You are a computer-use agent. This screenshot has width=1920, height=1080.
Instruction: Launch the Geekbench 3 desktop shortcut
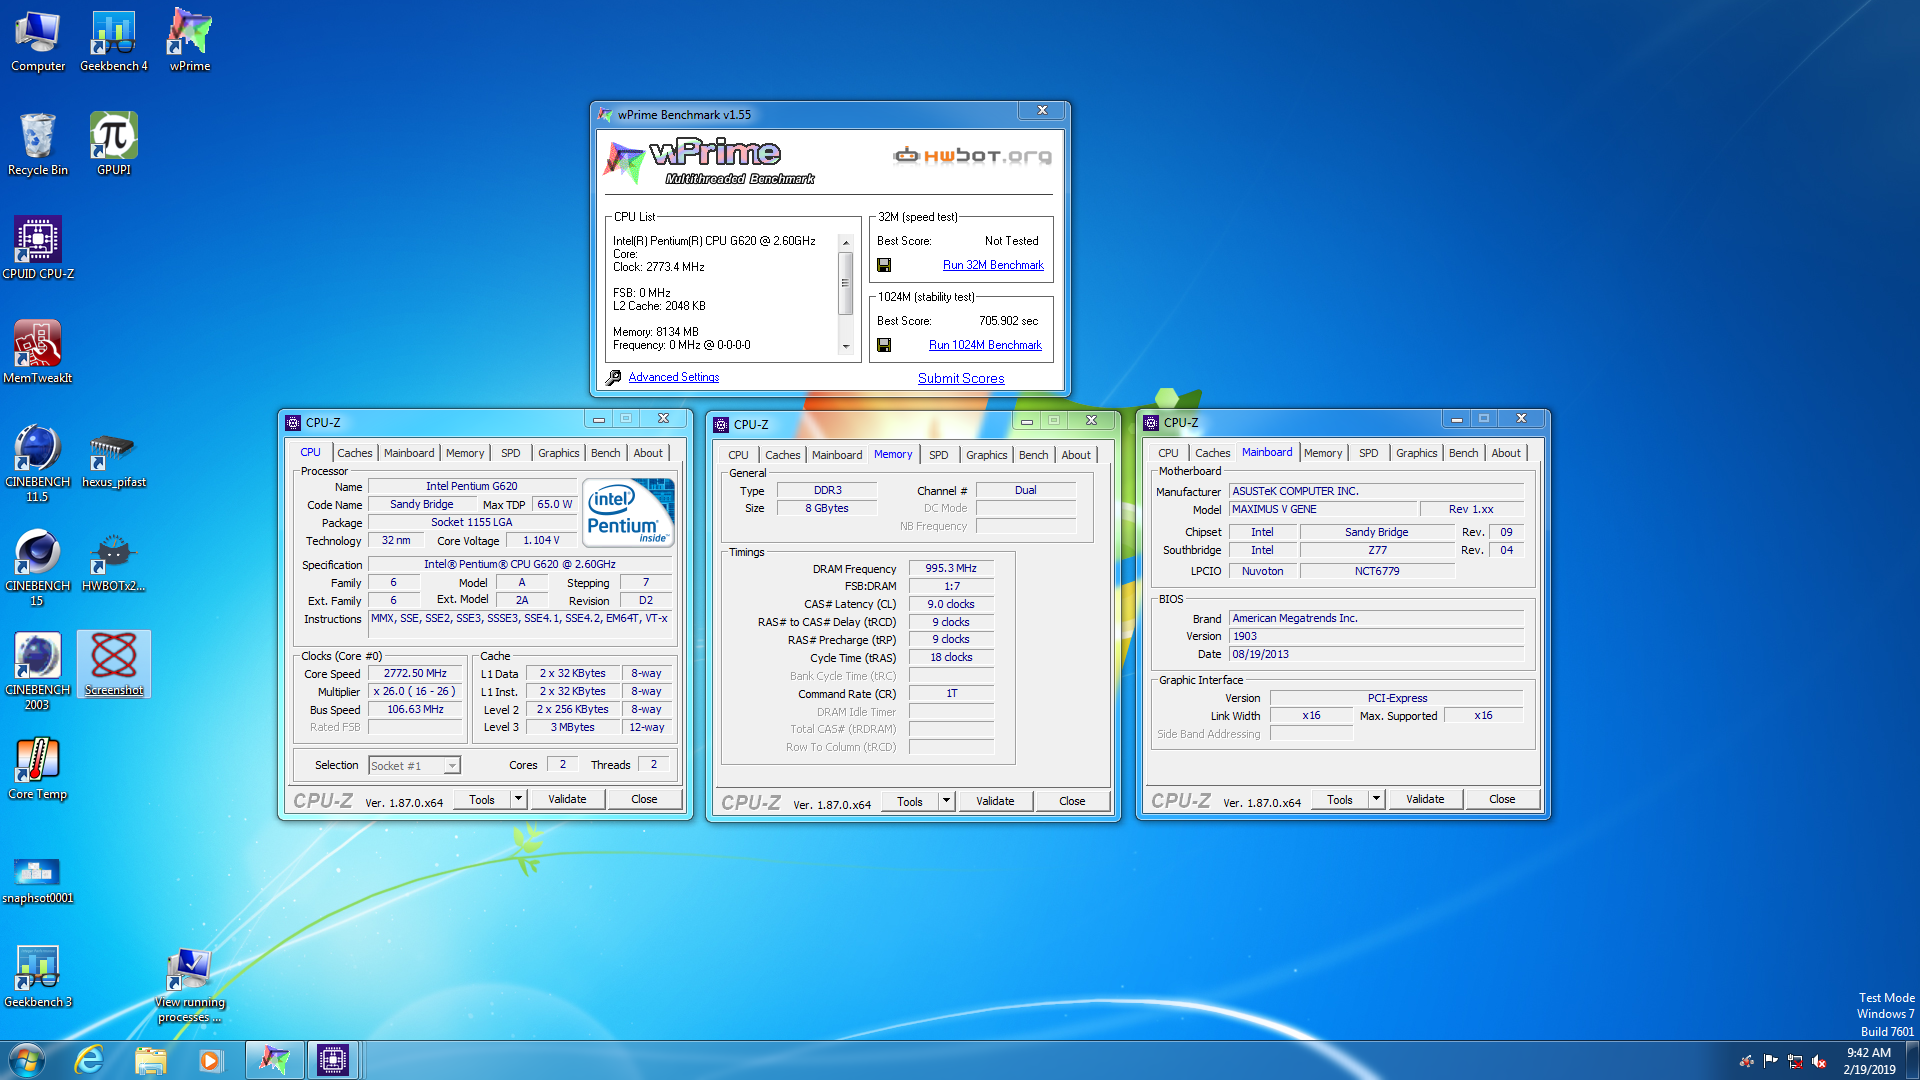[38, 977]
